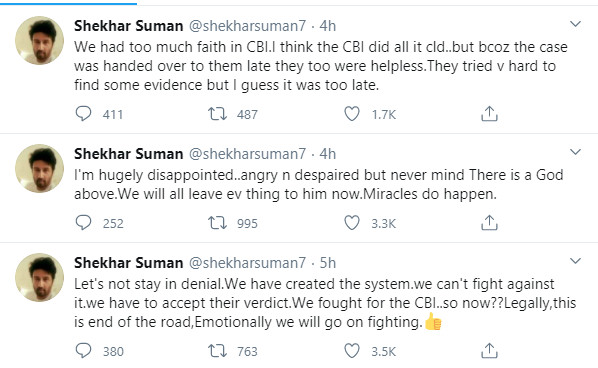The image size is (598, 368).
Task: Open options chevron on first tweet
Action: pyautogui.click(x=575, y=24)
